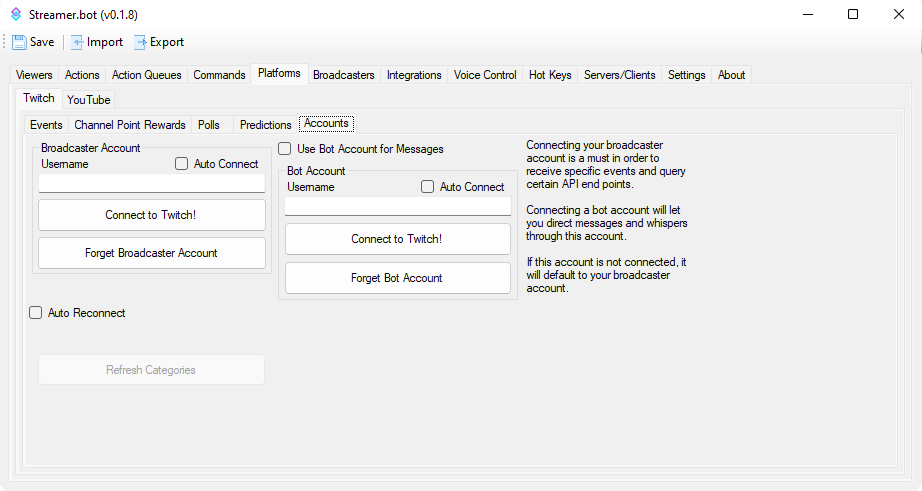Focus the Bot Account username field
Image resolution: width=922 pixels, height=491 pixels.
coord(397,206)
